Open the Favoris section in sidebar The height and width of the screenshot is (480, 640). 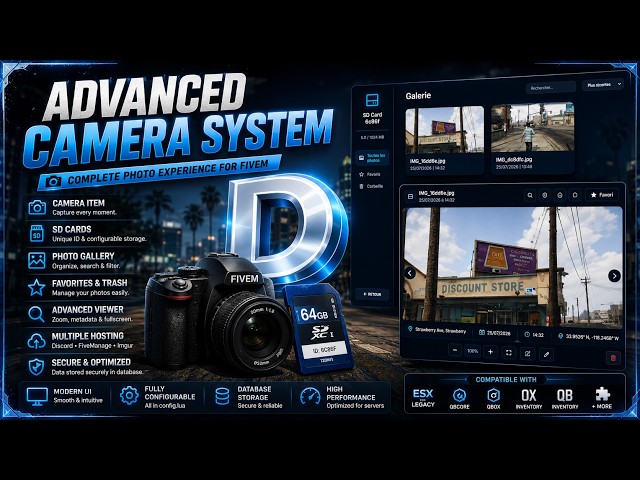(x=370, y=174)
